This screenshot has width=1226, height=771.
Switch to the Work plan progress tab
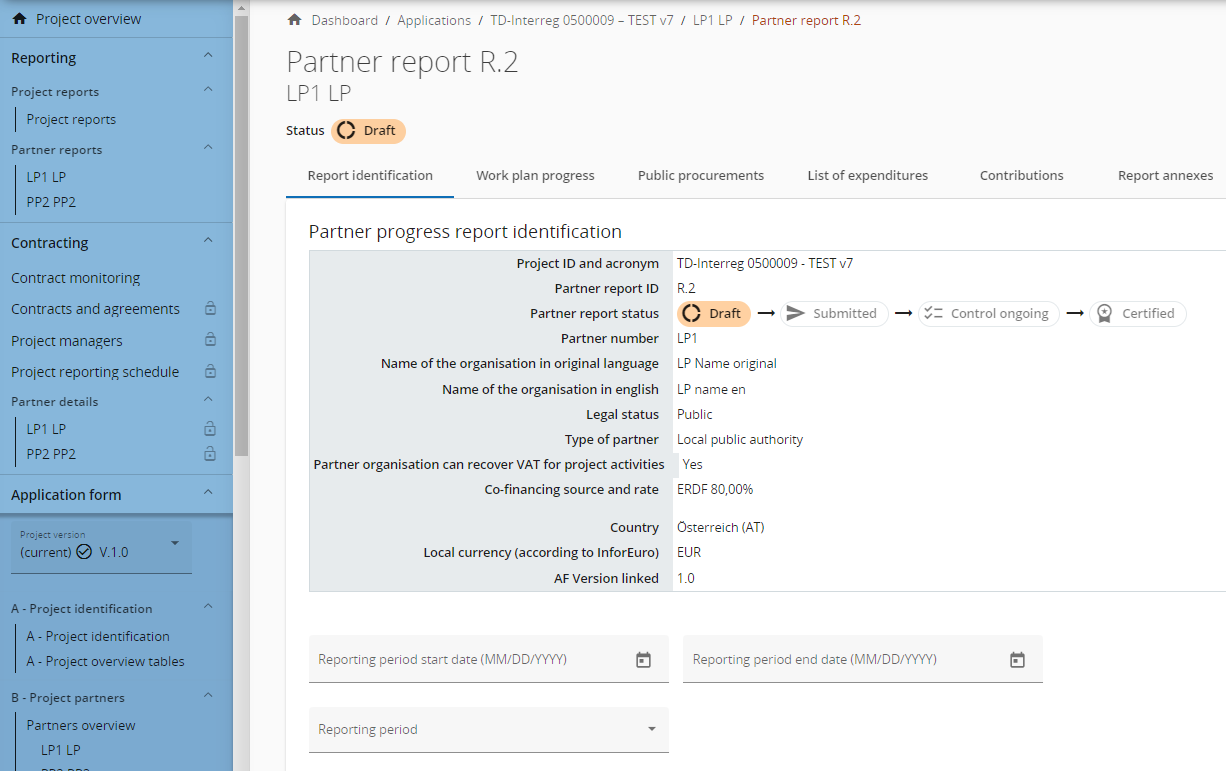pos(535,176)
